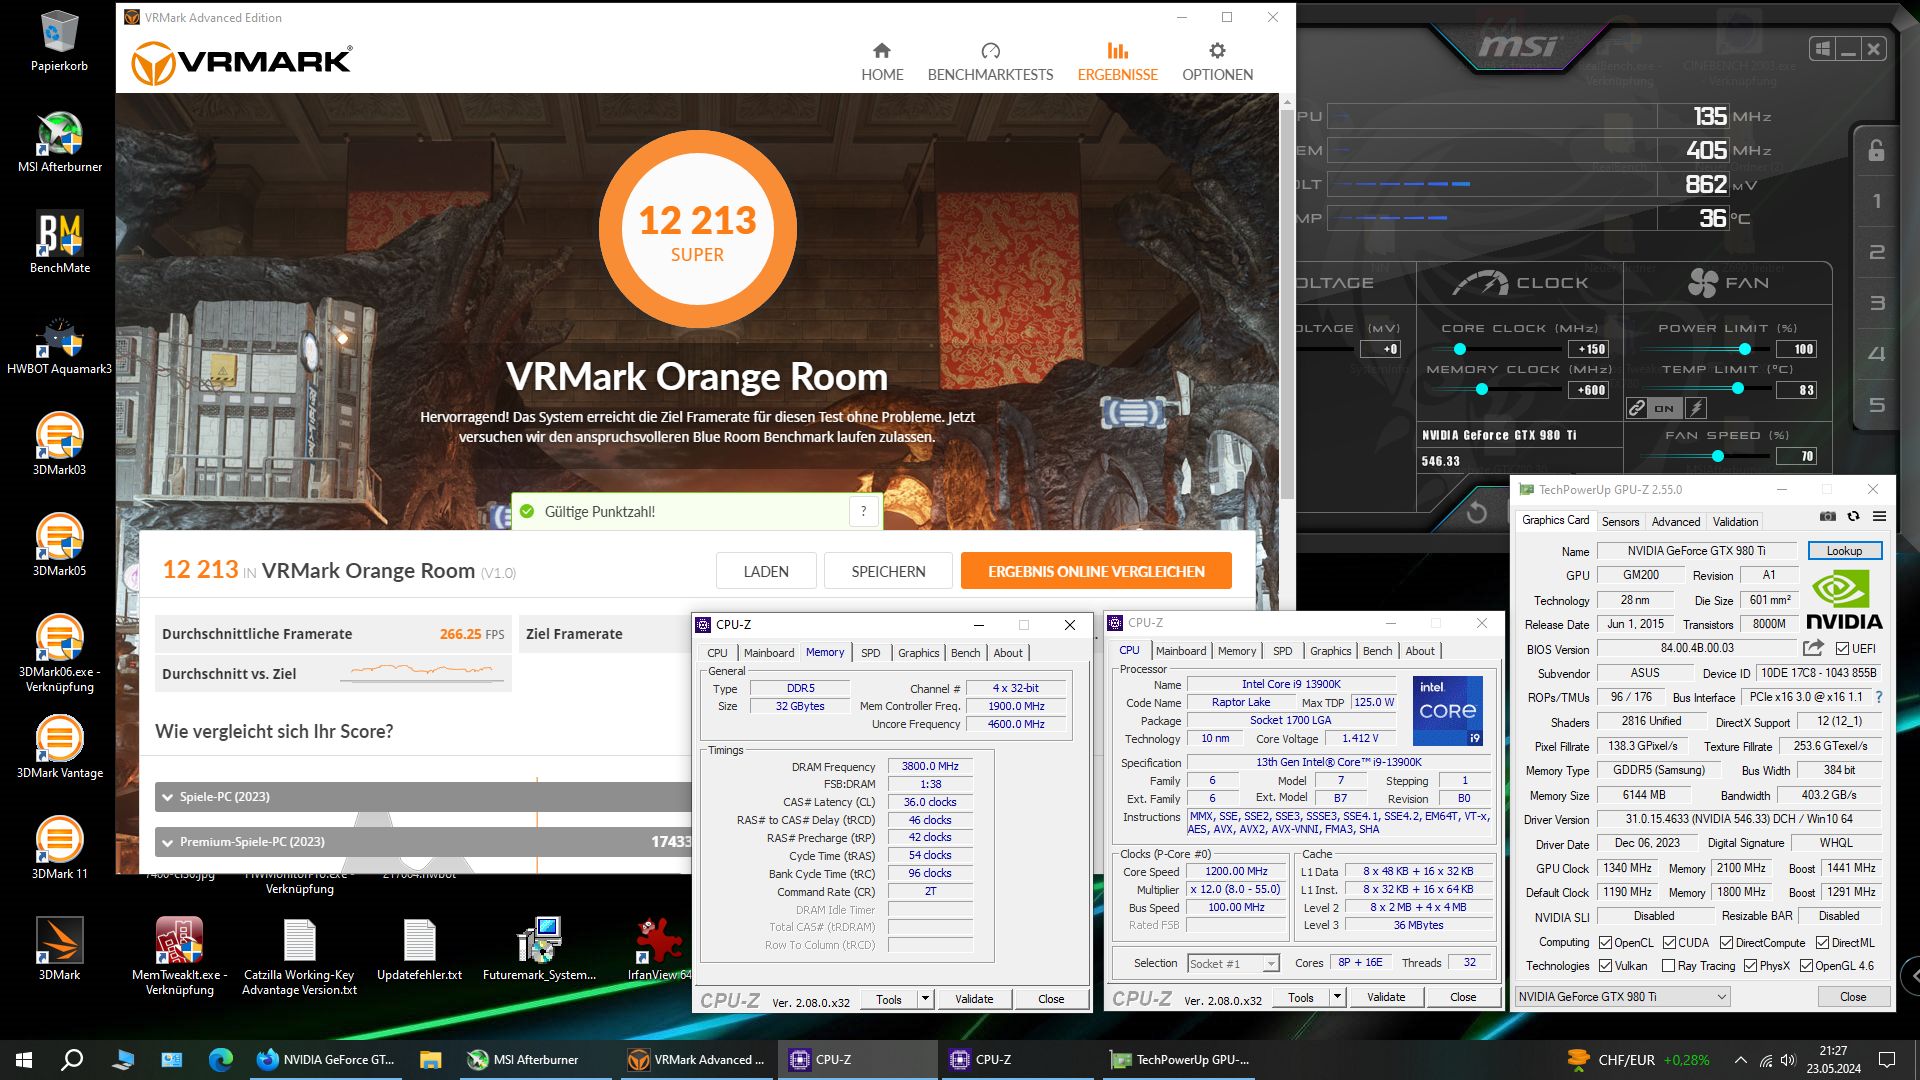Adjust the Fan Speed slider in Afterburner

pyautogui.click(x=1717, y=456)
